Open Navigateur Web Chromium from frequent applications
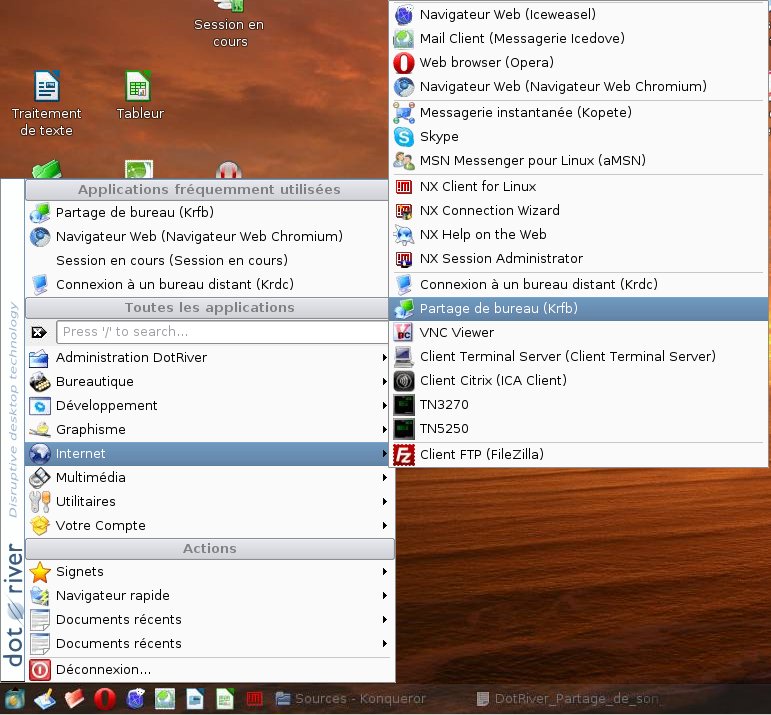Screen dimensions: 771x715 click(x=199, y=237)
